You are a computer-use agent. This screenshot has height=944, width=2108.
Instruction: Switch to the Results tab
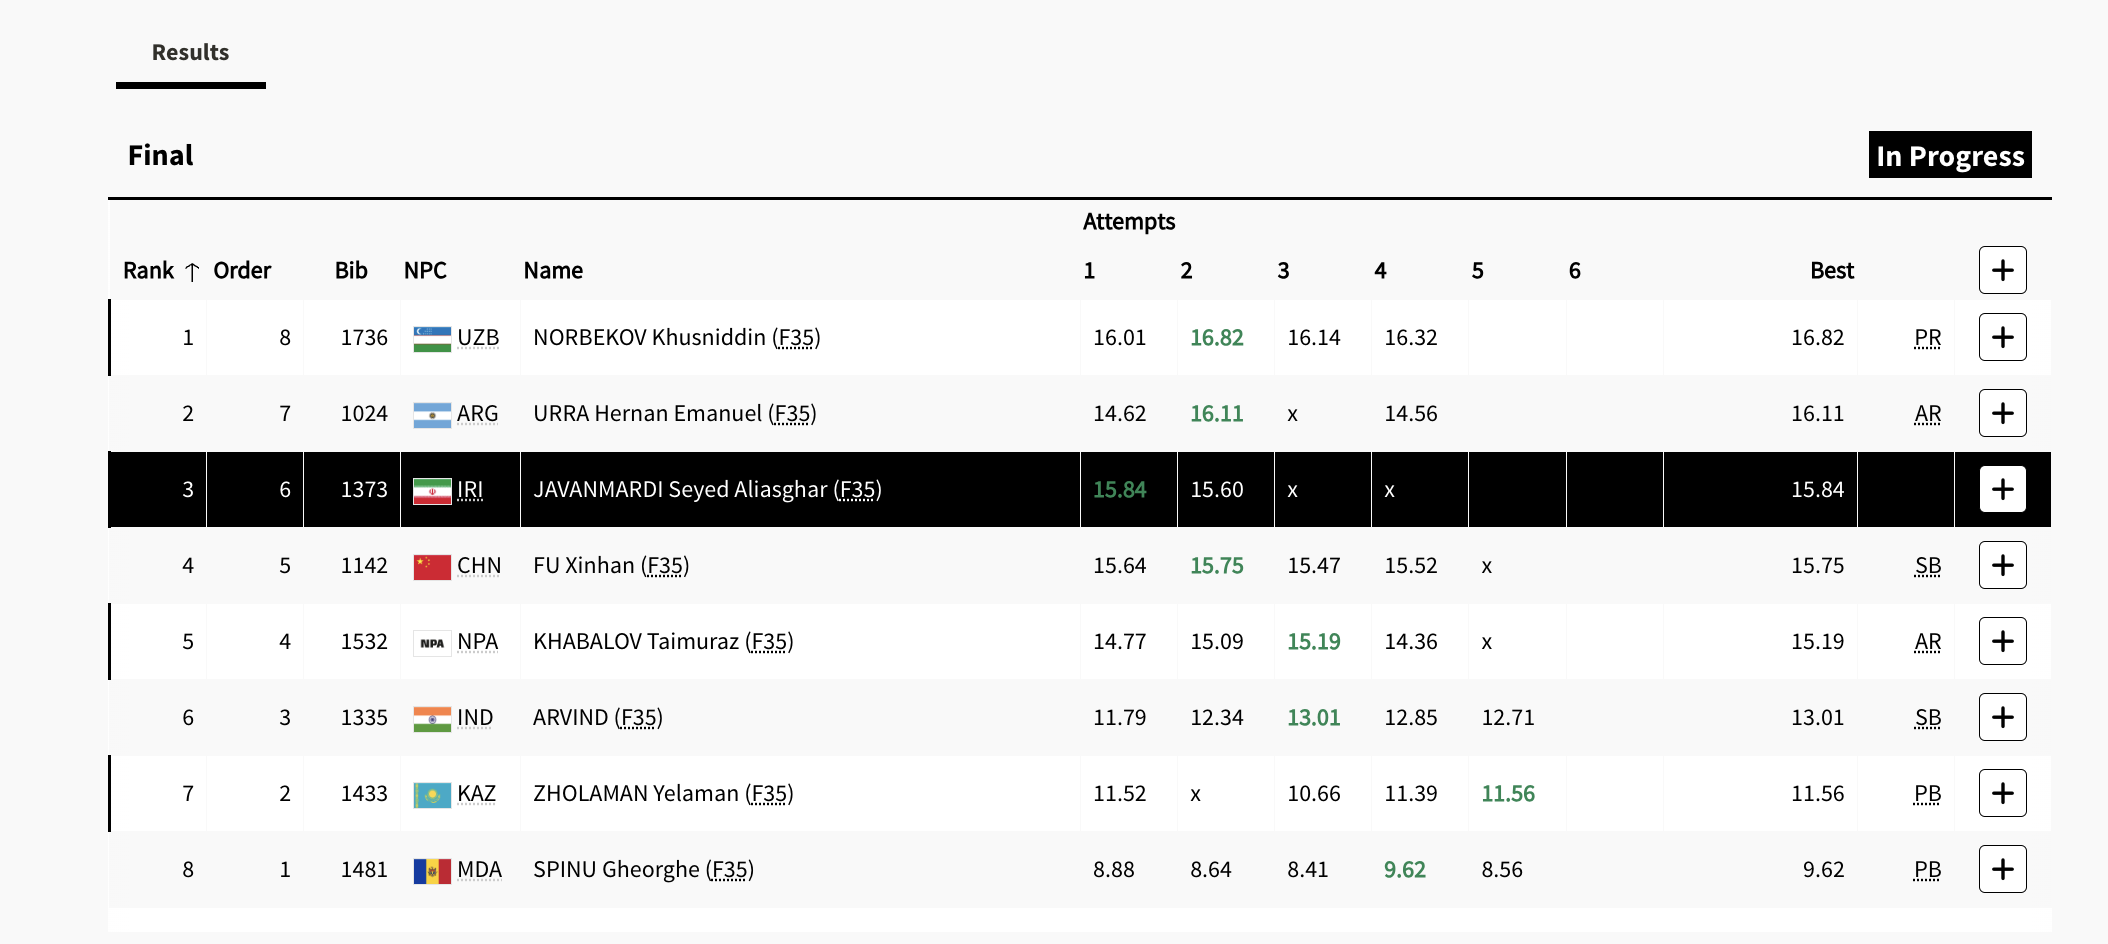190,53
